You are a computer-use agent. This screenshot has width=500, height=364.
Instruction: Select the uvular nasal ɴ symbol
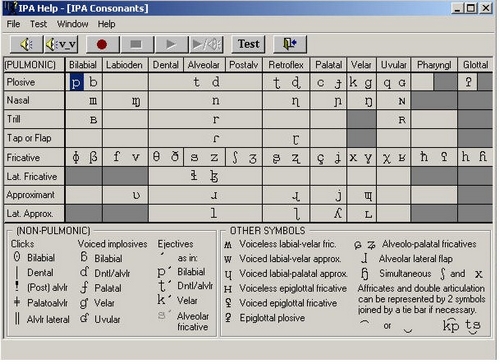coord(402,101)
